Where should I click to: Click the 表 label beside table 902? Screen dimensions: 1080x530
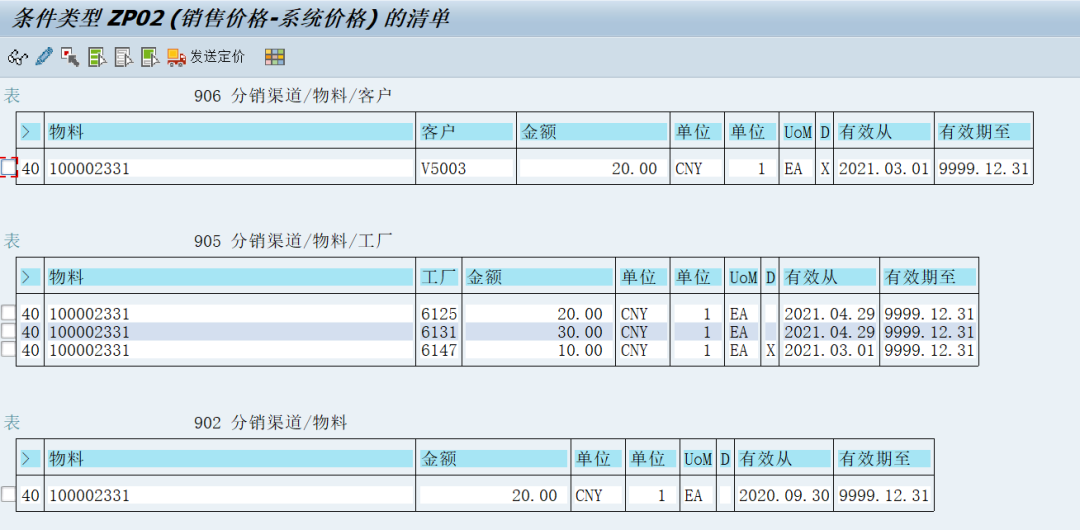pos(12,422)
